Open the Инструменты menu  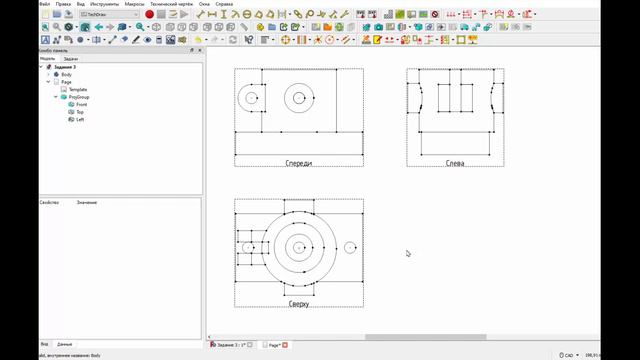pyautogui.click(x=104, y=4)
